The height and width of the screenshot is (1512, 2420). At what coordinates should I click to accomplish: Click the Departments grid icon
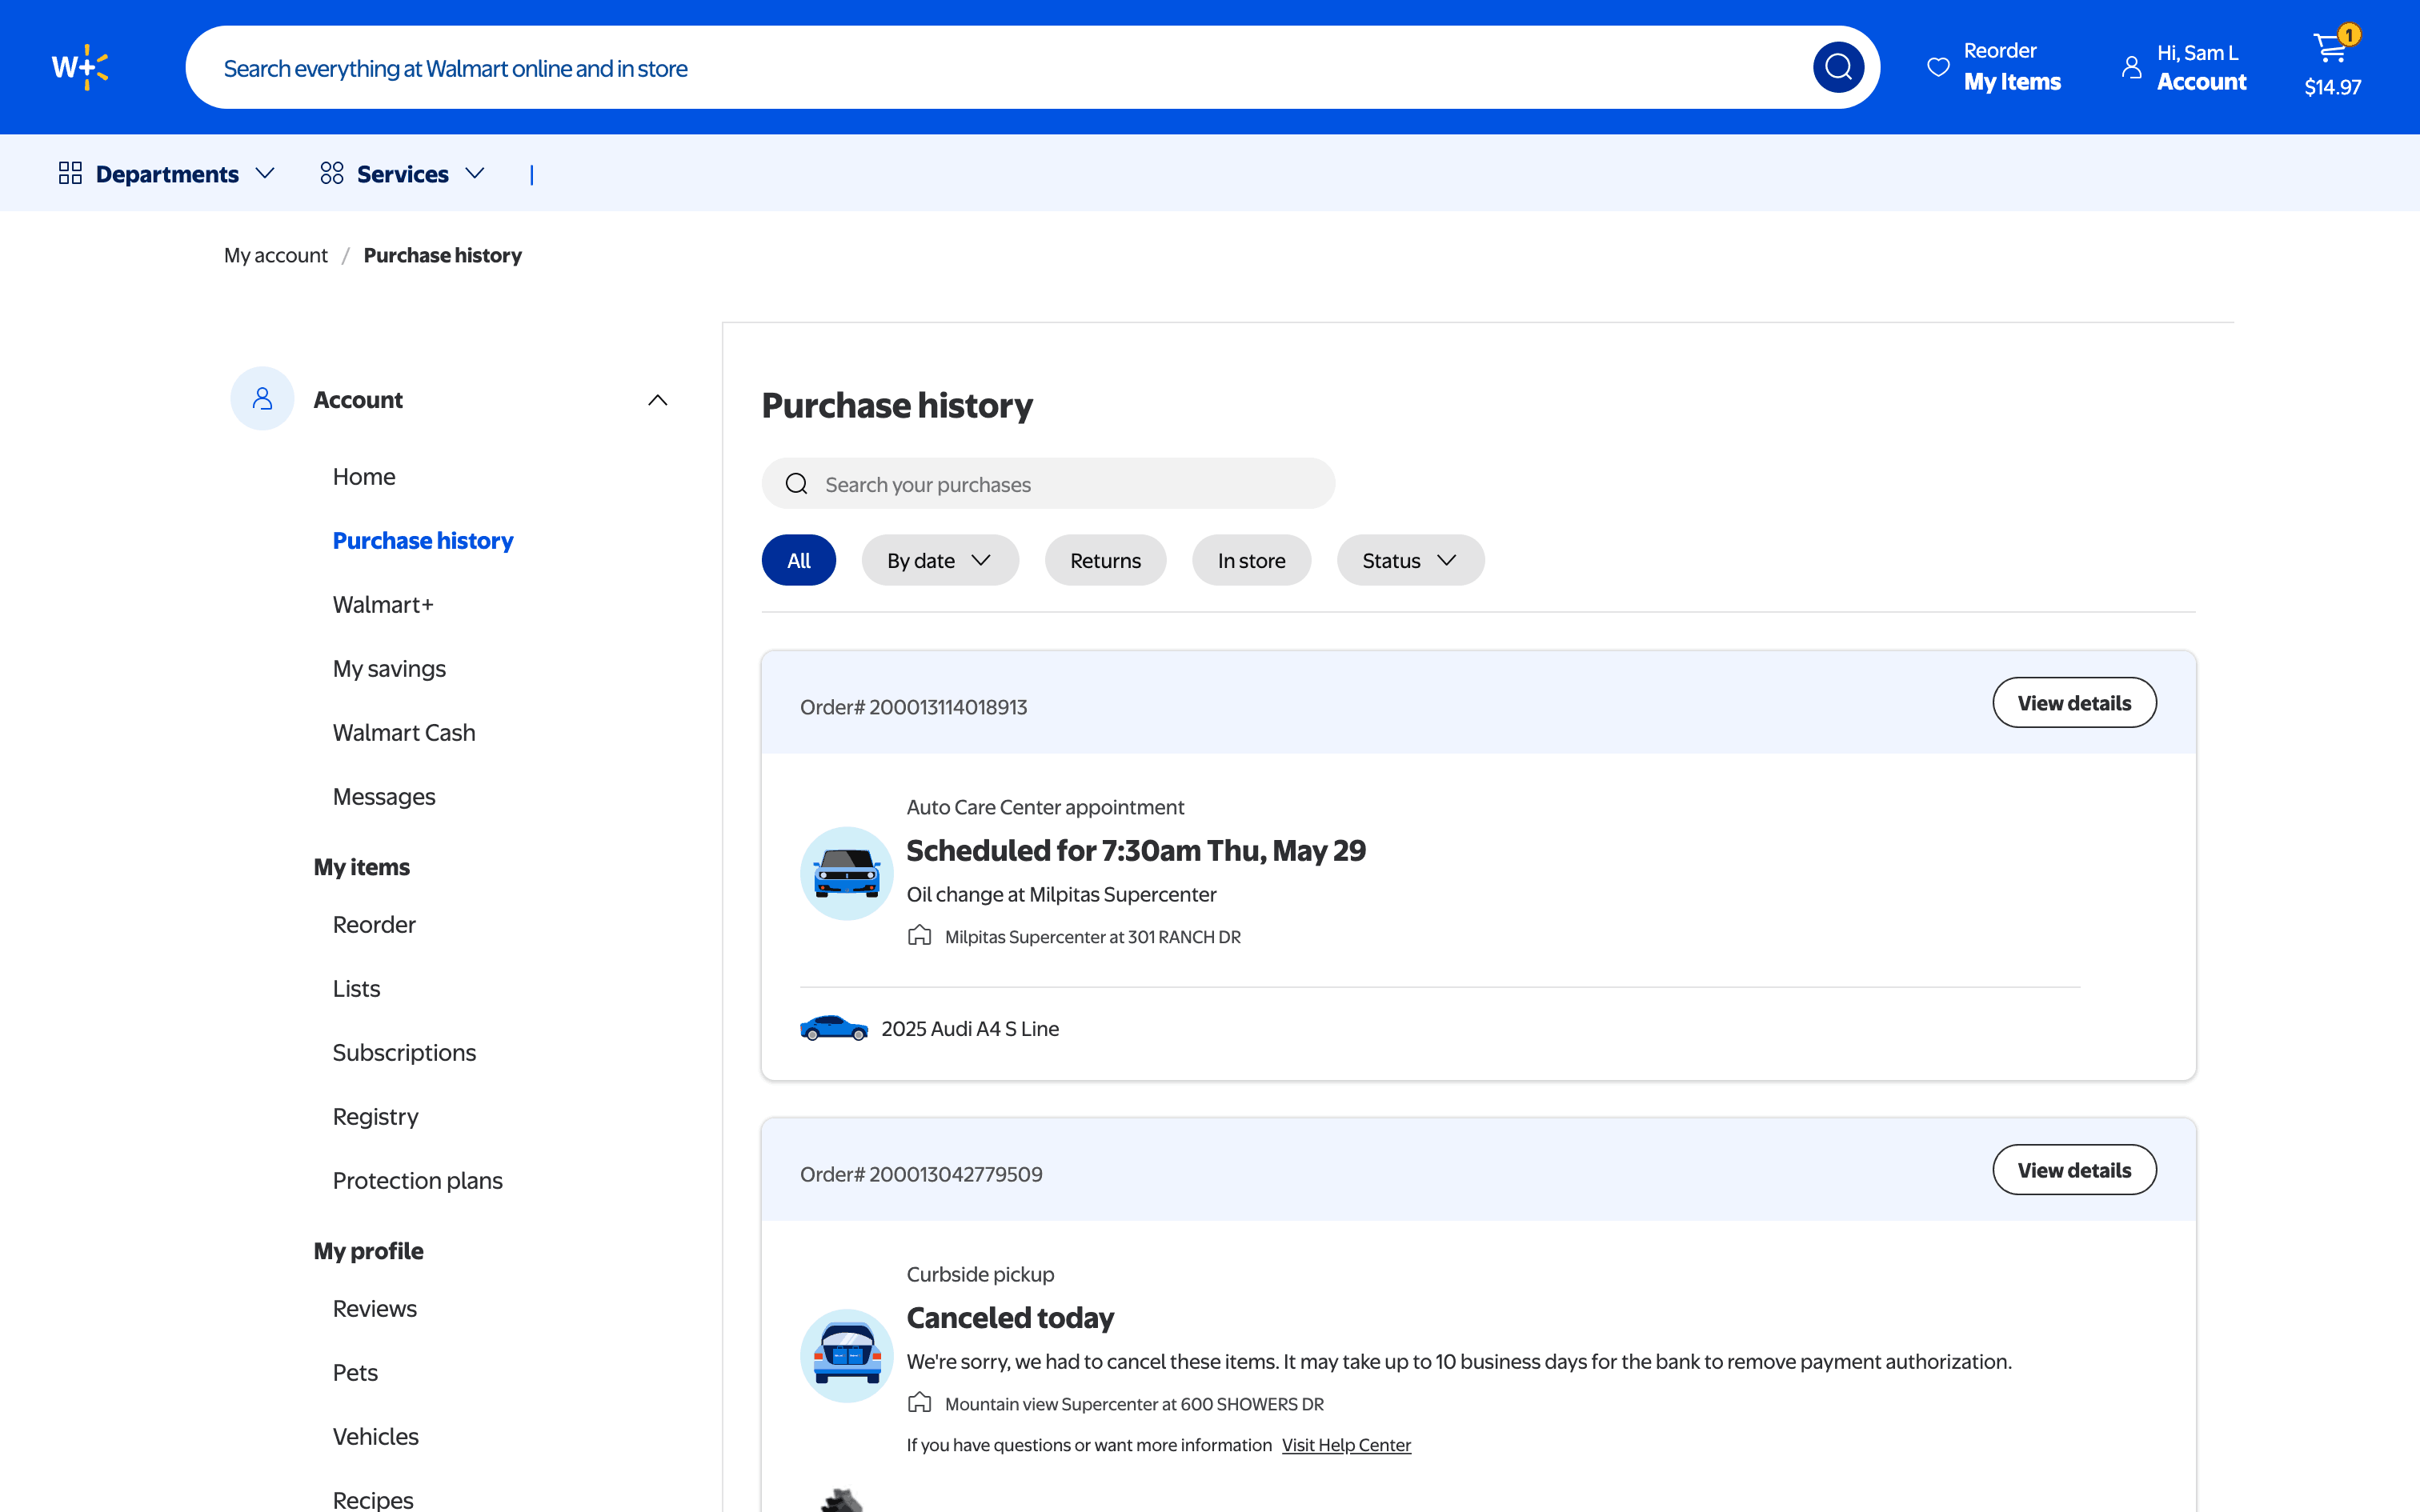tap(70, 173)
